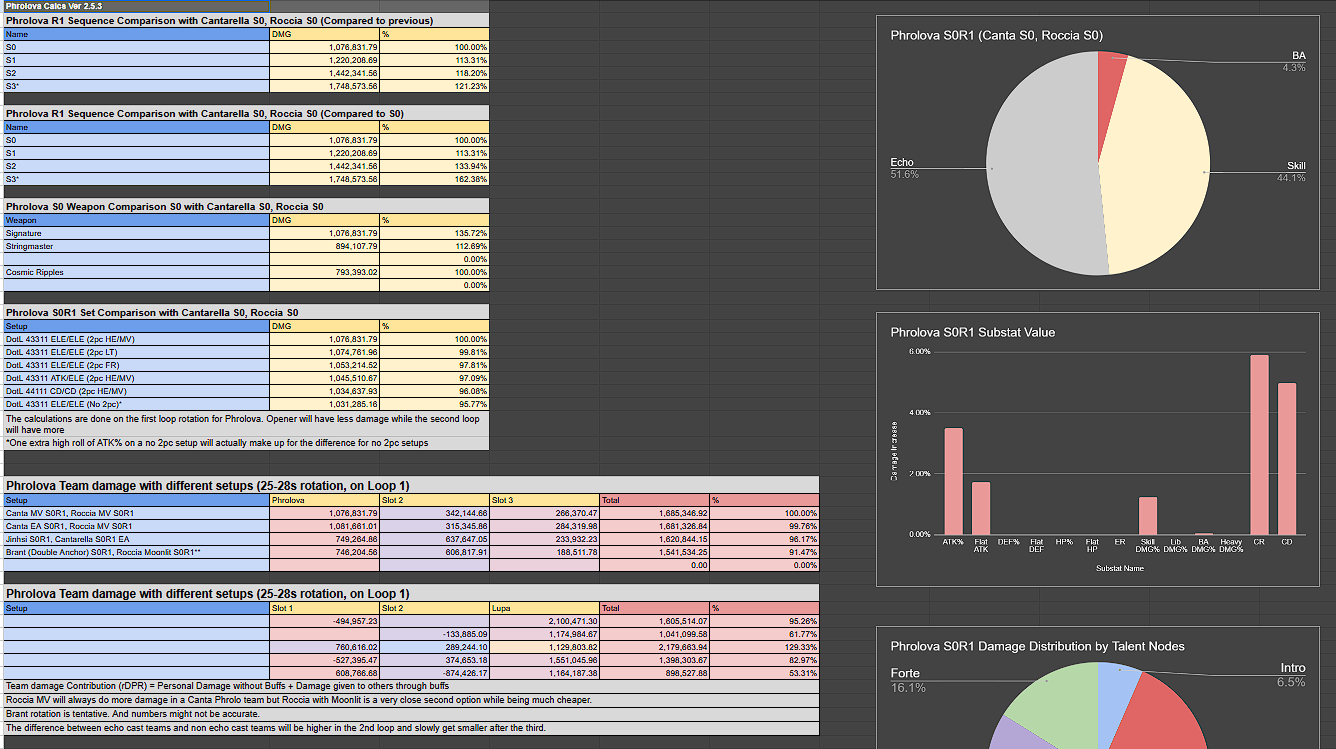Screen dimensions: 1336x749
Task: Select the Roccia MV versus Moonlit note
Action: [x=411, y=700]
